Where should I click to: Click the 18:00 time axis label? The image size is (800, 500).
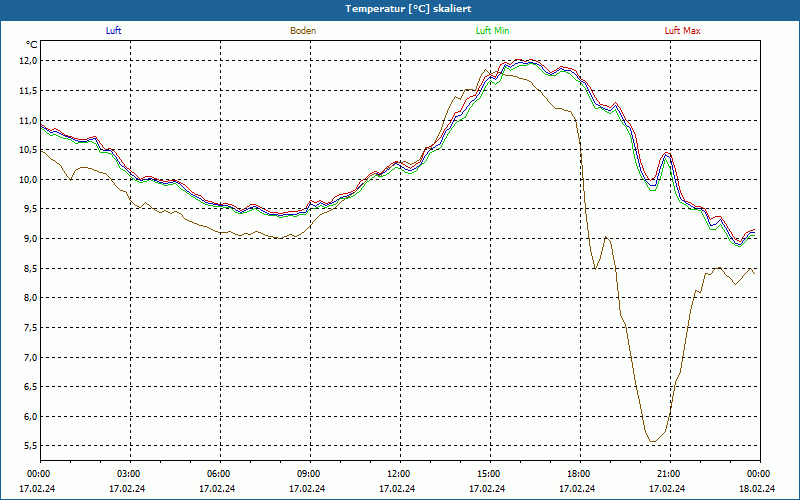580,474
